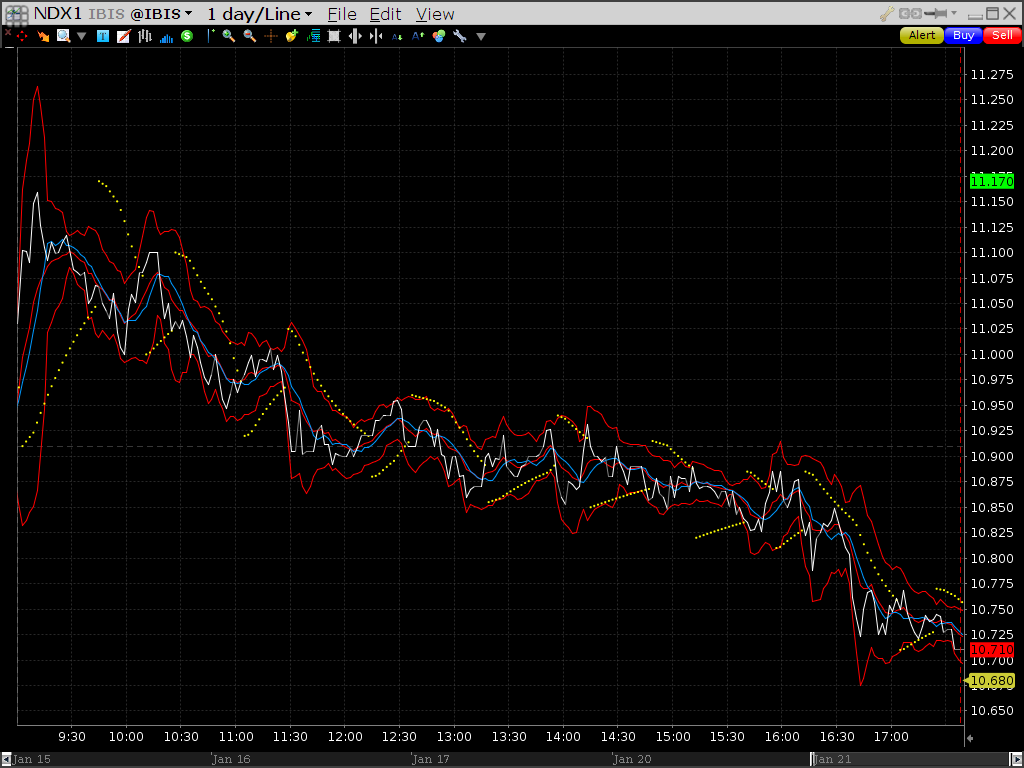This screenshot has width=1024, height=768.
Task: Click the 14:30 time axis label
Action: click(618, 737)
